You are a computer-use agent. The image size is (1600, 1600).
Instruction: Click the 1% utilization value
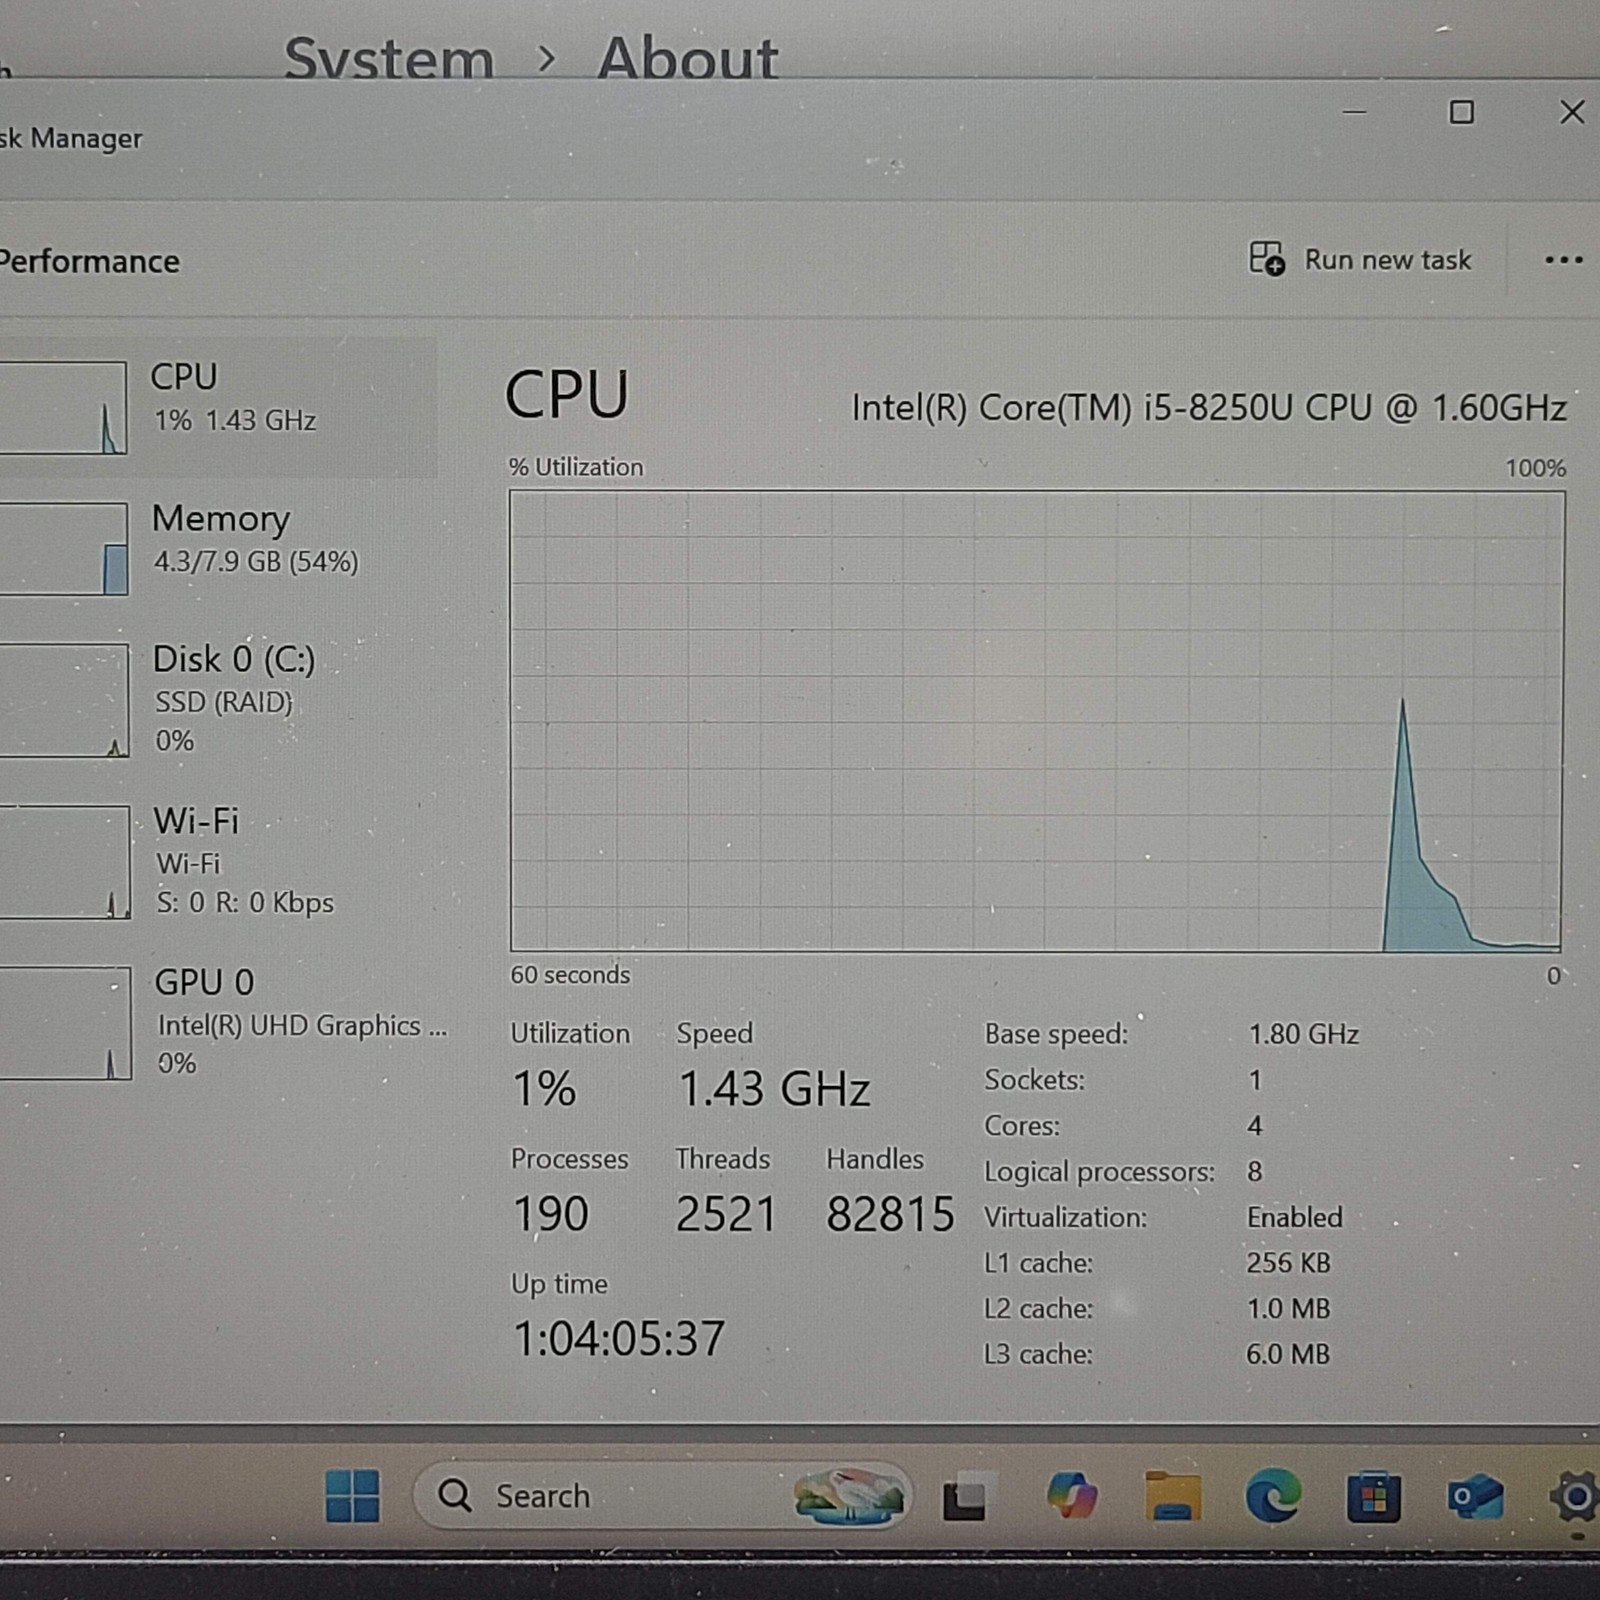coord(544,1089)
